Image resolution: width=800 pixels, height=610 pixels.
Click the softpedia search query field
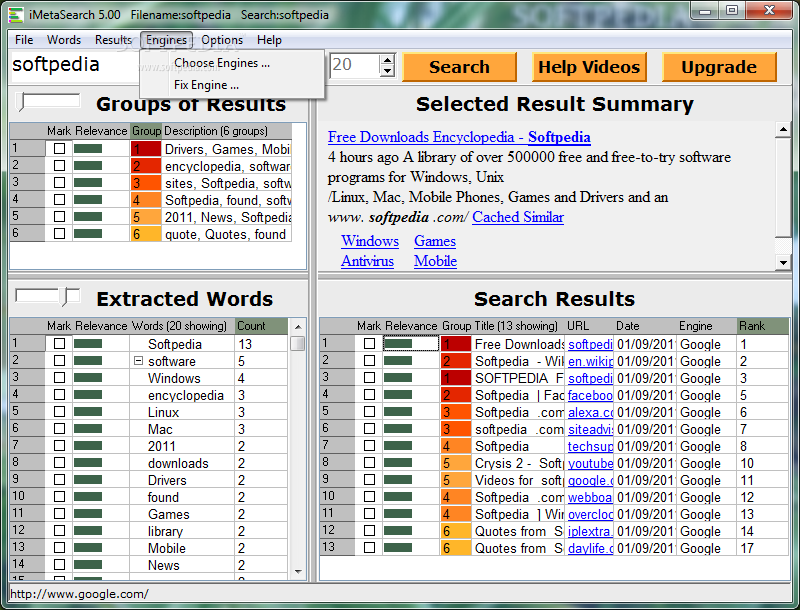(x=75, y=65)
